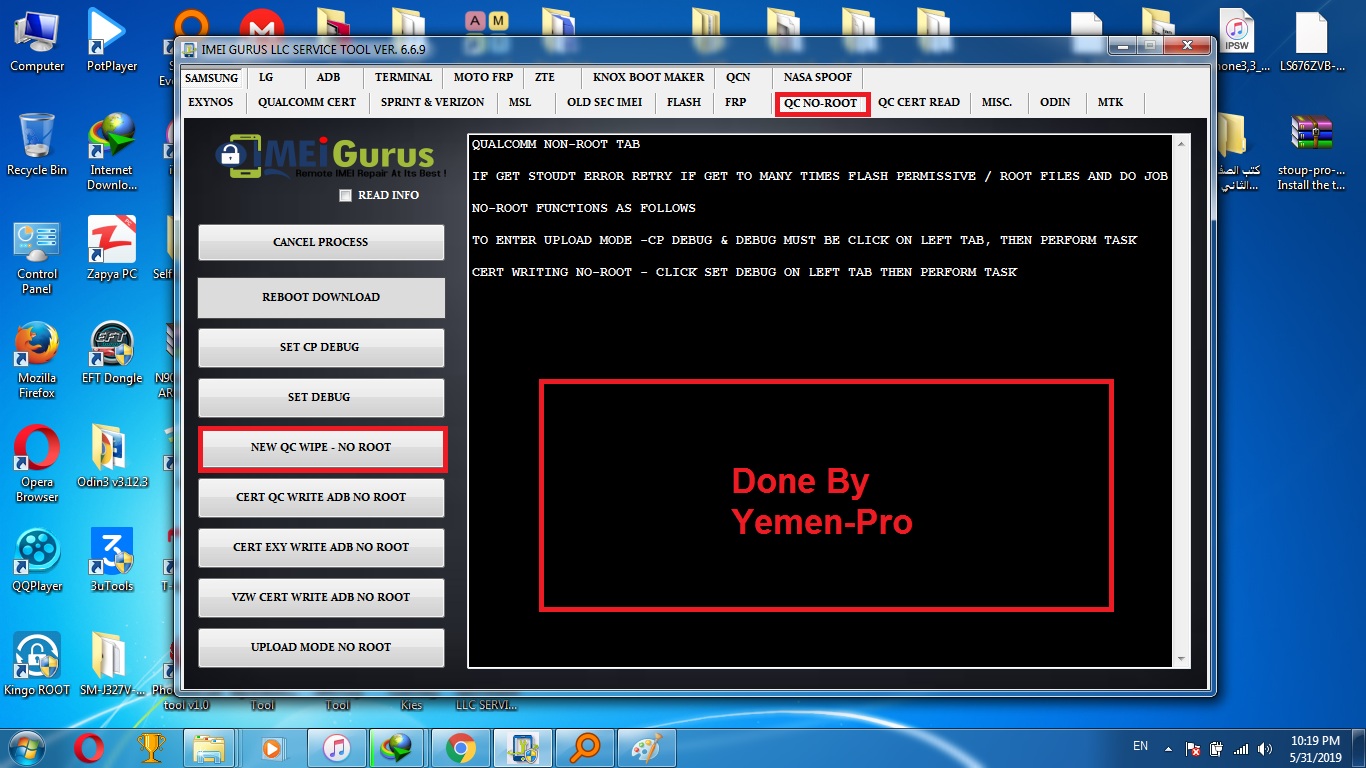Run NEW QC WIPE - NO ROOT
The image size is (1366, 768).
(x=321, y=447)
